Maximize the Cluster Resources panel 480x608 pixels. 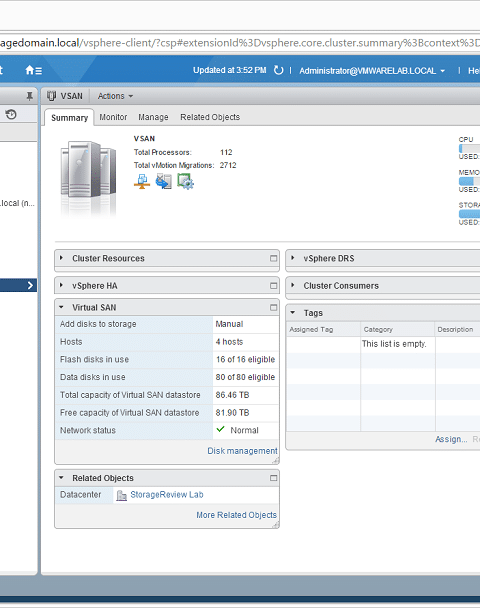pyautogui.click(x=273, y=259)
